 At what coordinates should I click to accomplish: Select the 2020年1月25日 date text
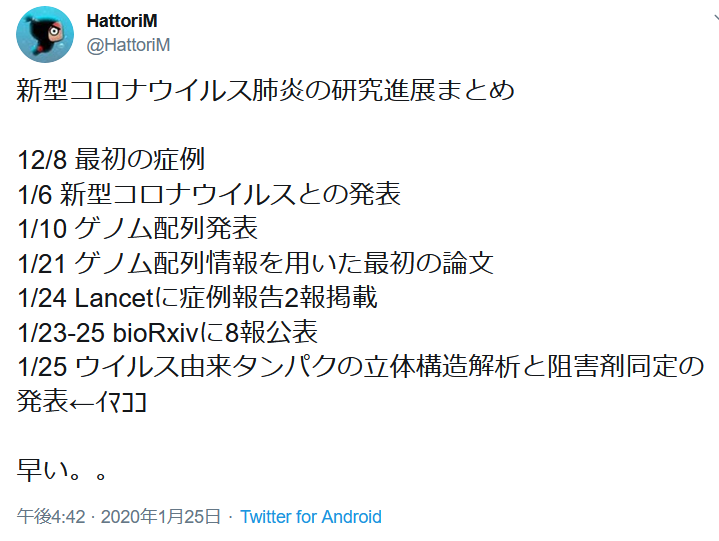click(x=161, y=517)
